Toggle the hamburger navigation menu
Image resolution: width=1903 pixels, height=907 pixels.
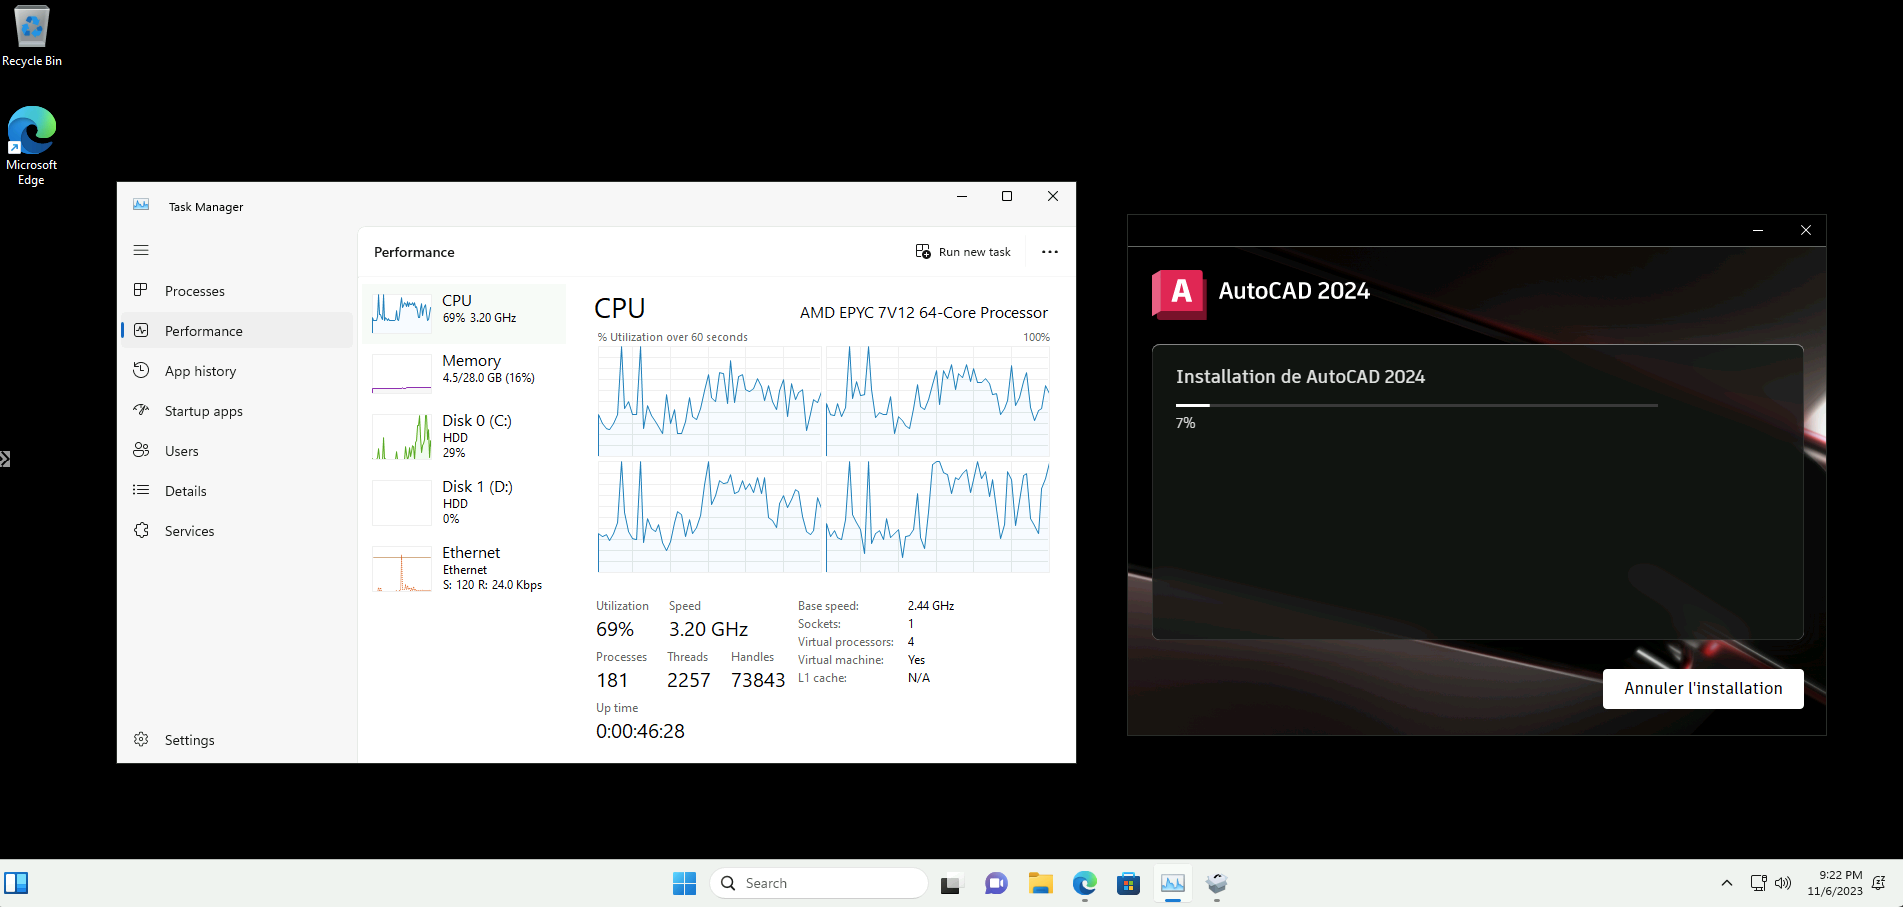point(141,250)
